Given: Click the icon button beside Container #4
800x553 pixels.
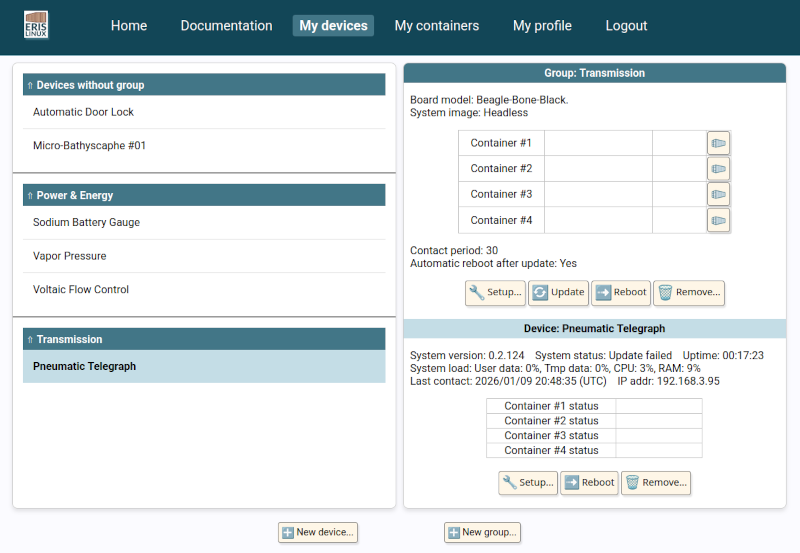Looking at the screenshot, I should point(718,220).
